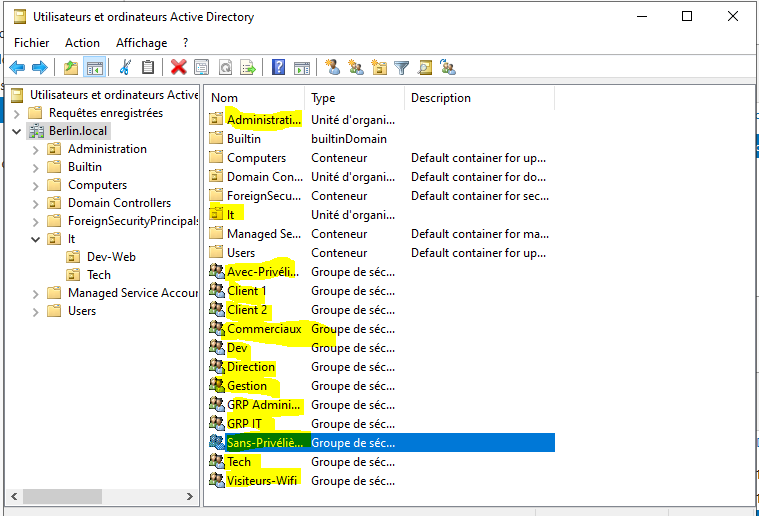
Task: Click the Help question mark toolbar icon
Action: coord(278,67)
